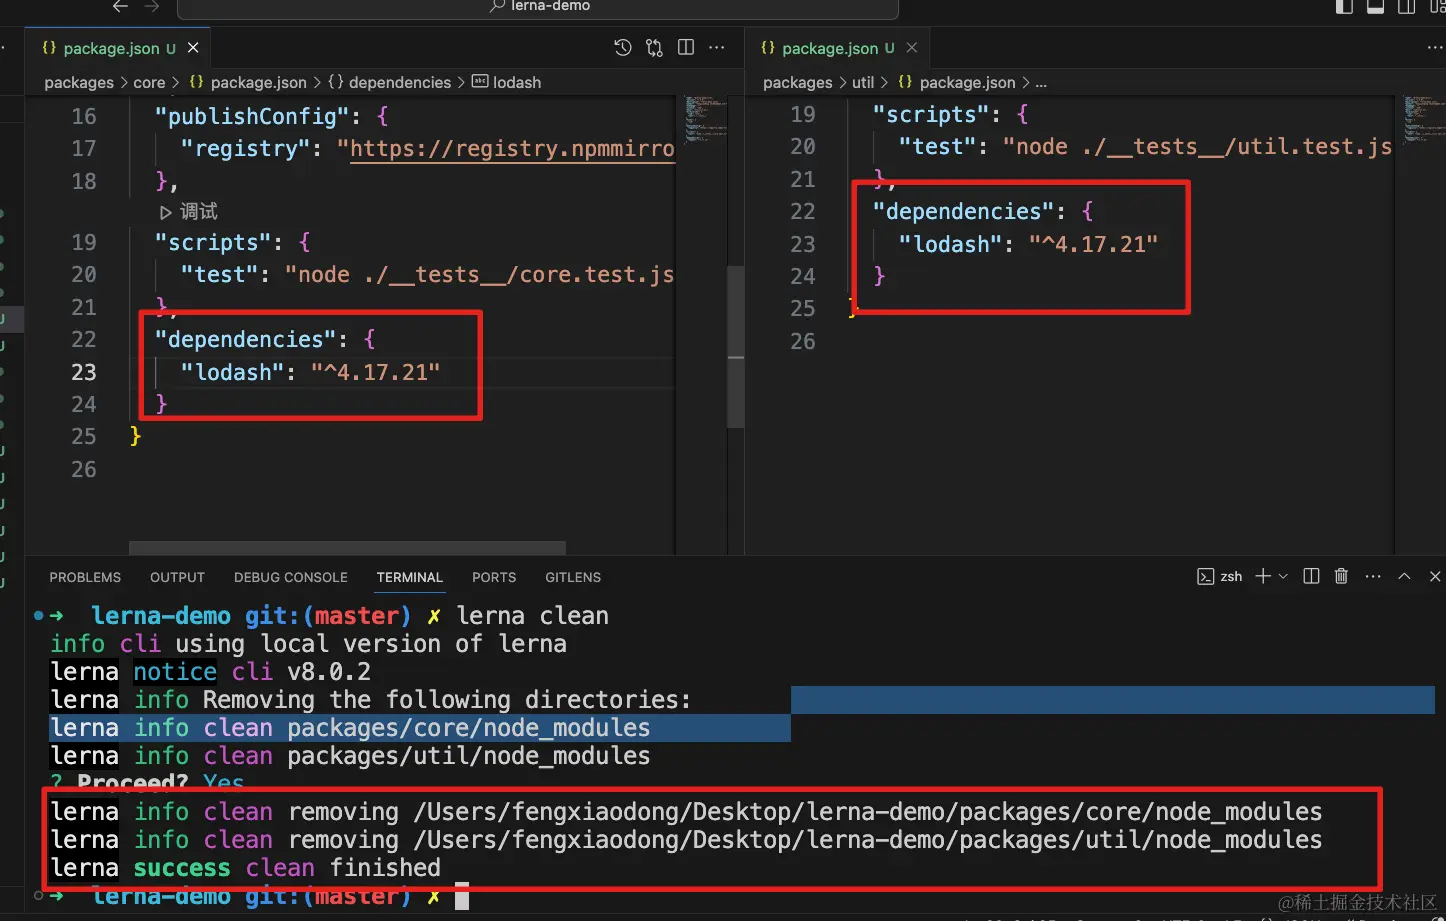
Task: Click the util.test.js test script line
Action: [1145, 146]
